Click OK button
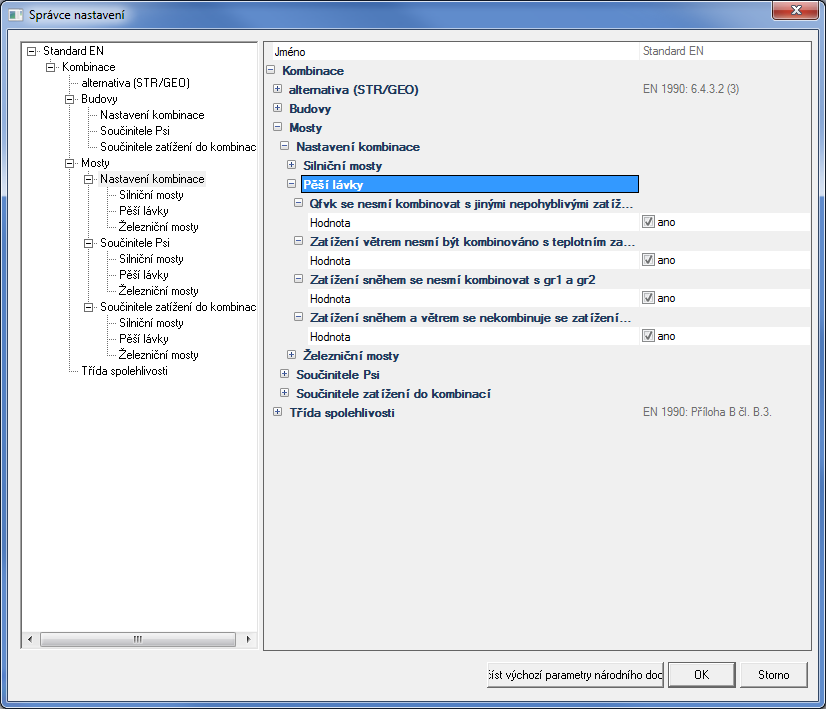Viewport: 826px width, 709px height. click(x=701, y=675)
